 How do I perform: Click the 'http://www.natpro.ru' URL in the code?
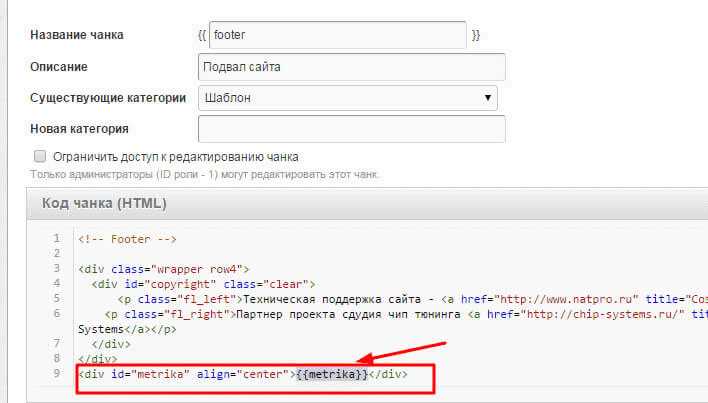566,299
